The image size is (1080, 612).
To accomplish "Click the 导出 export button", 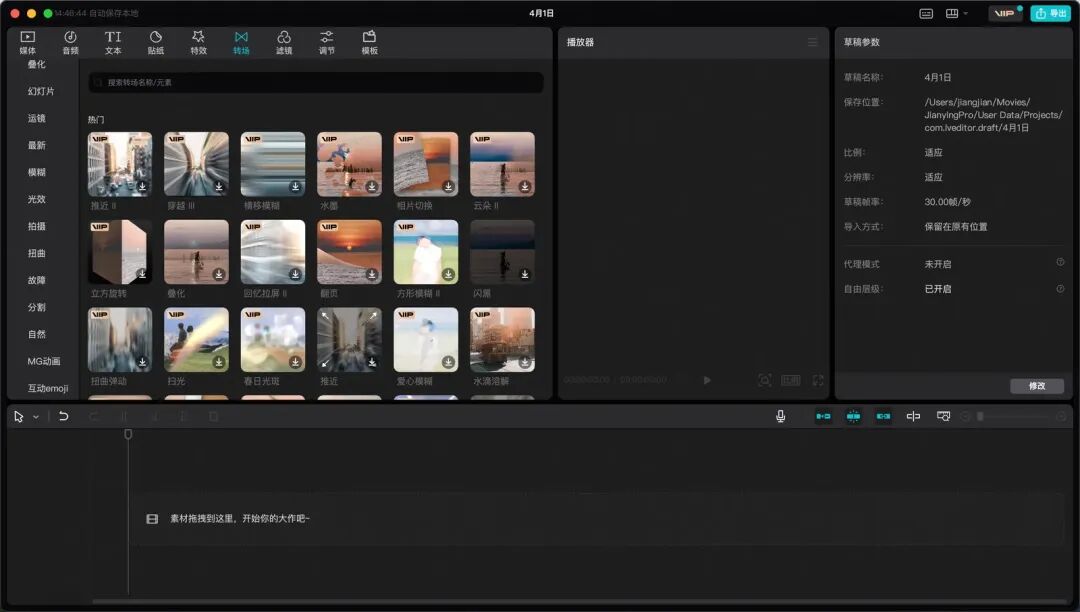I will (x=1050, y=13).
